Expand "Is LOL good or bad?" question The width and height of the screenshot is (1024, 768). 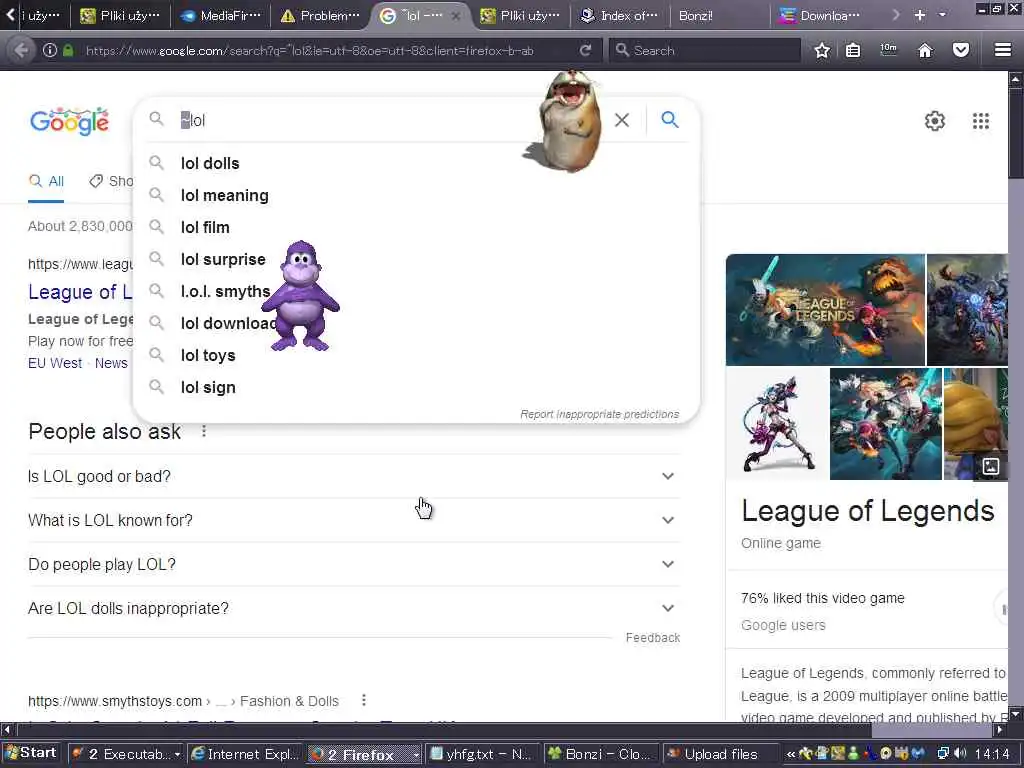click(354, 476)
